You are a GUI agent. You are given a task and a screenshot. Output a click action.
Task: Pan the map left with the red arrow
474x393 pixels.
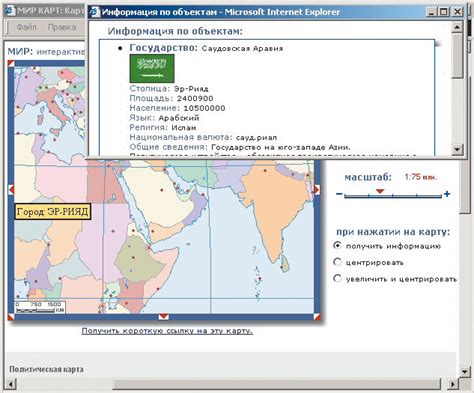coord(11,190)
